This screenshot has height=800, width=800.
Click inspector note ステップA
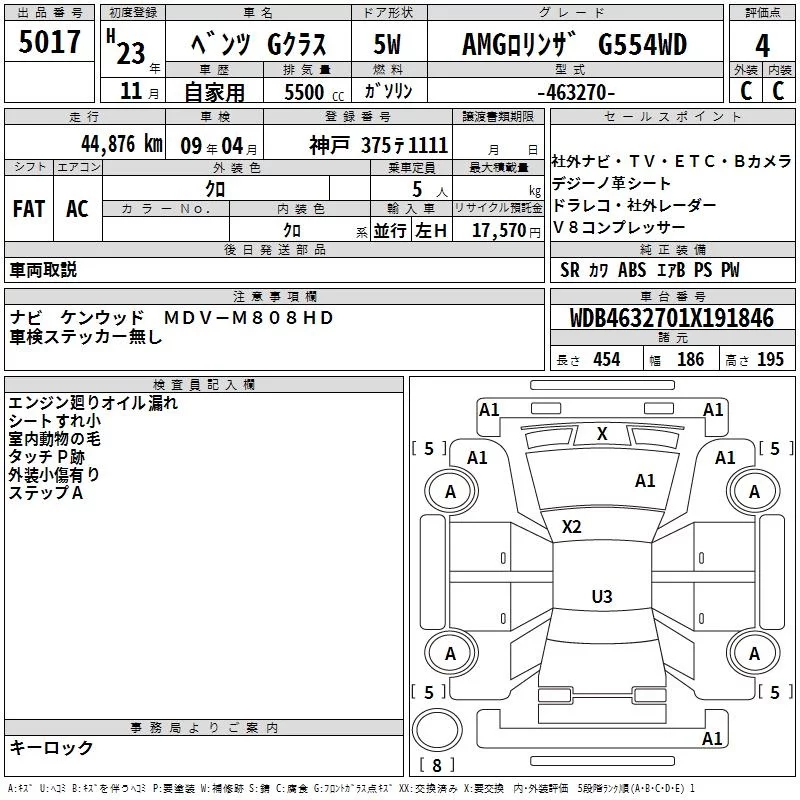click(45, 492)
